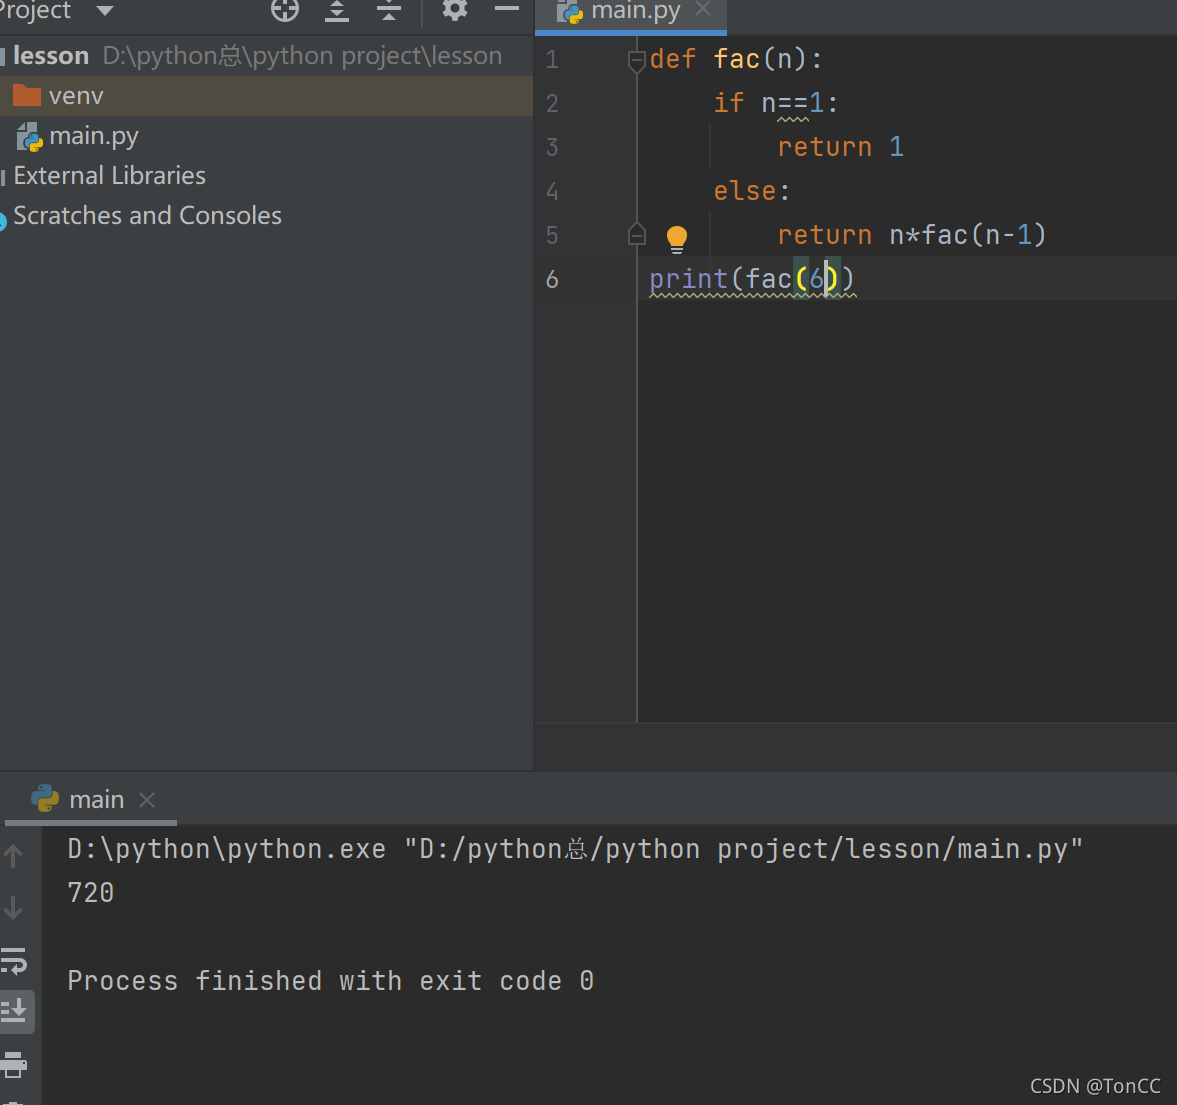This screenshot has height=1105, width=1177.
Task: Close the main.py editor tab
Action: pyautogui.click(x=703, y=9)
